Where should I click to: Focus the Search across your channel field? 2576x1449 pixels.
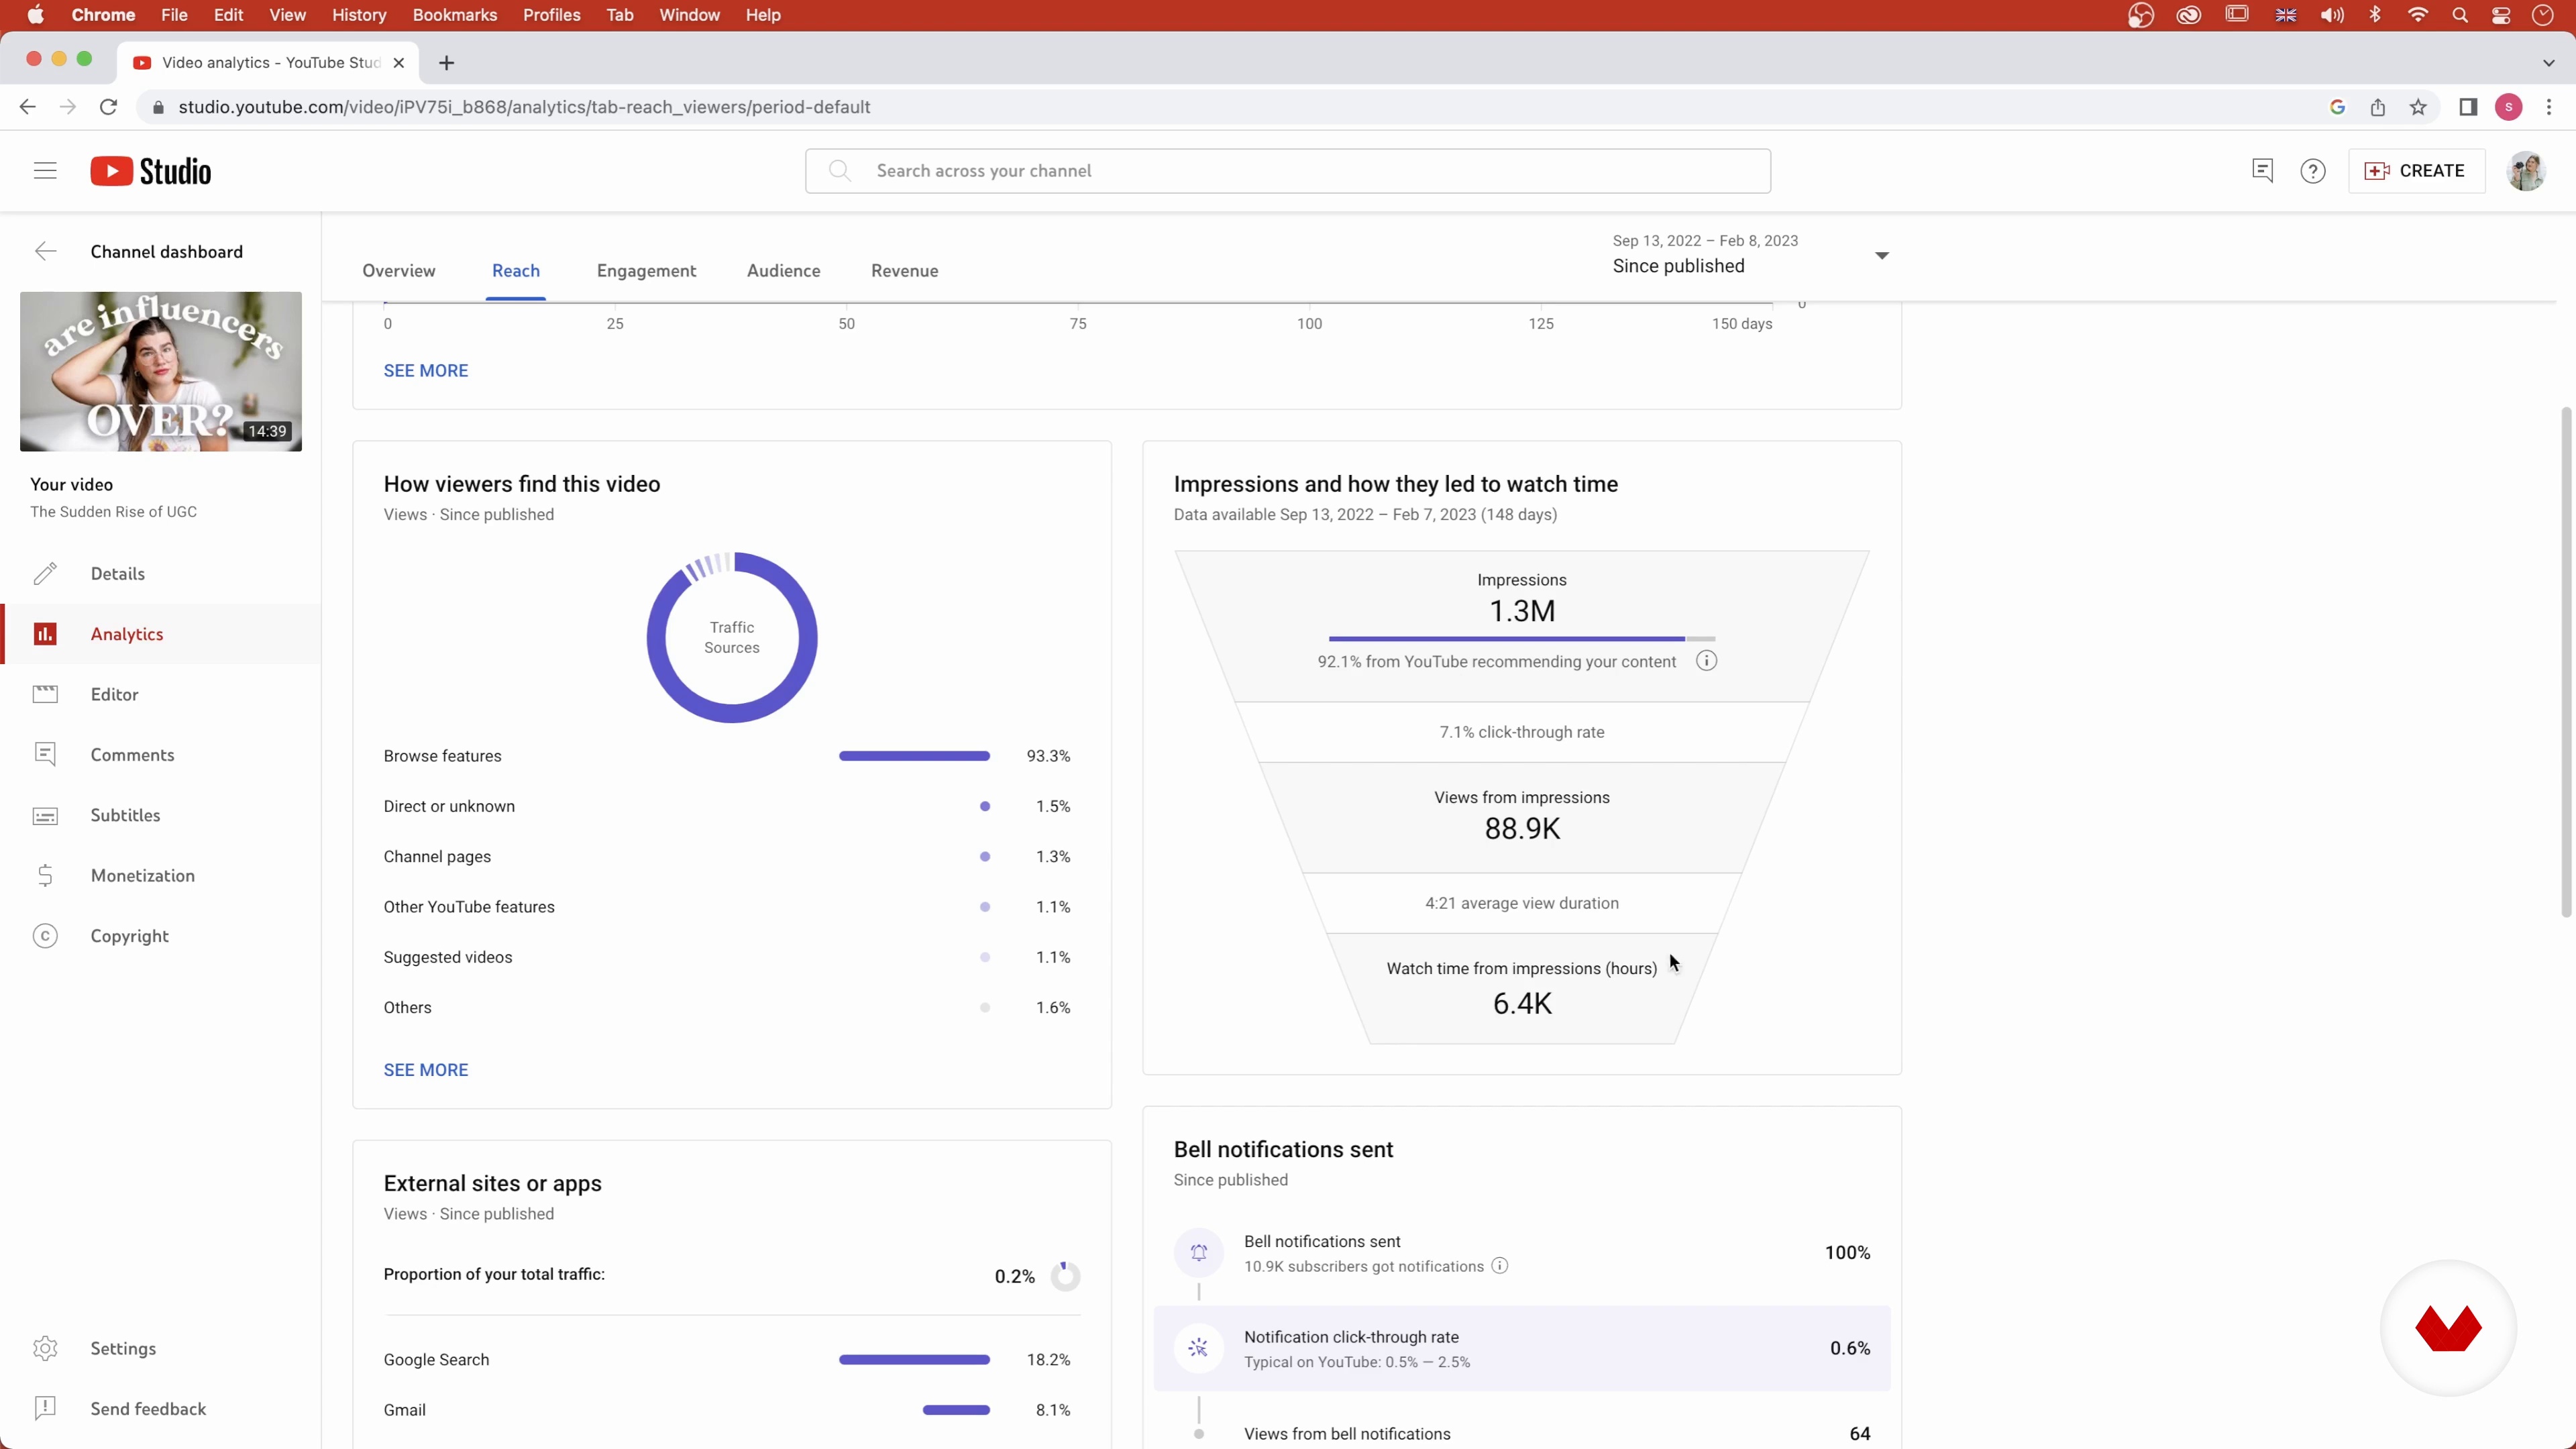pos(1288,171)
